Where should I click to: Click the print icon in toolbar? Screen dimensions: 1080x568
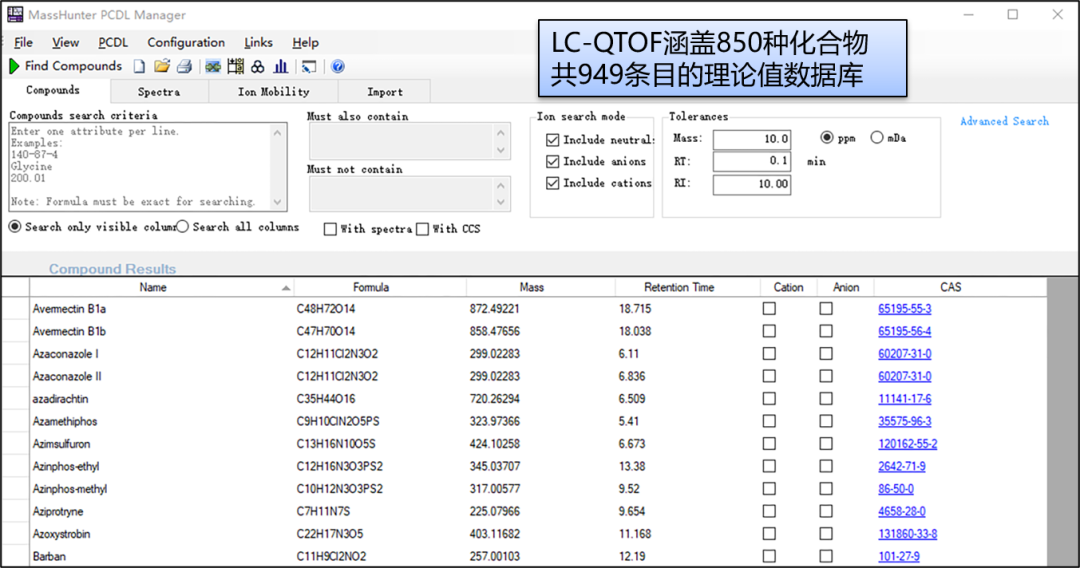(x=185, y=66)
